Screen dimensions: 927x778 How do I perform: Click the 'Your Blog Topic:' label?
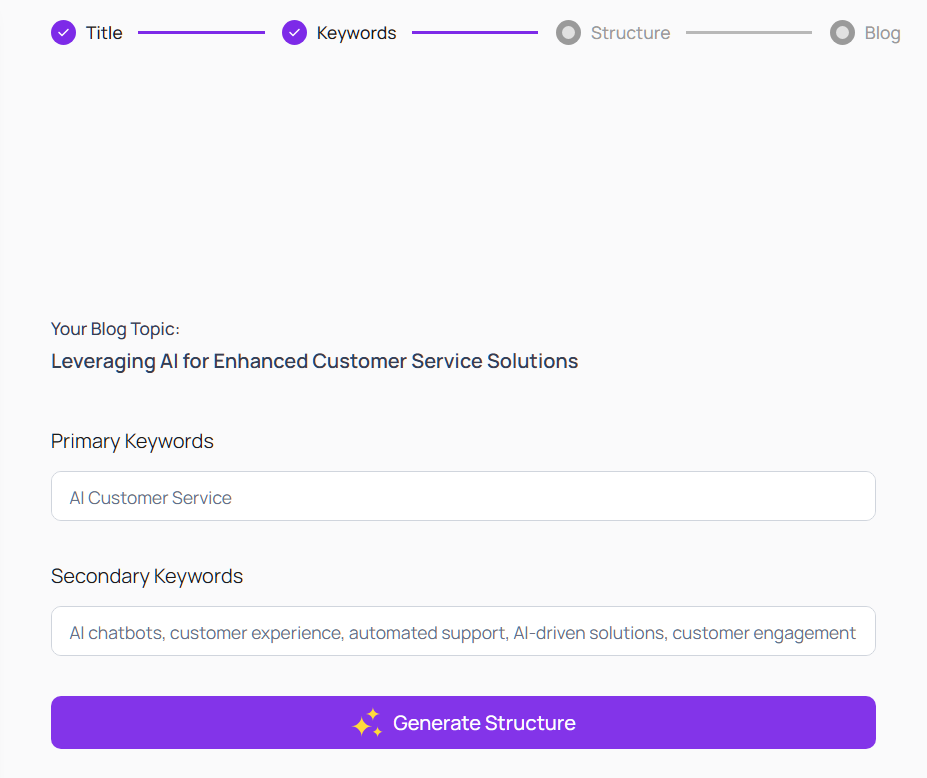[x=115, y=329]
